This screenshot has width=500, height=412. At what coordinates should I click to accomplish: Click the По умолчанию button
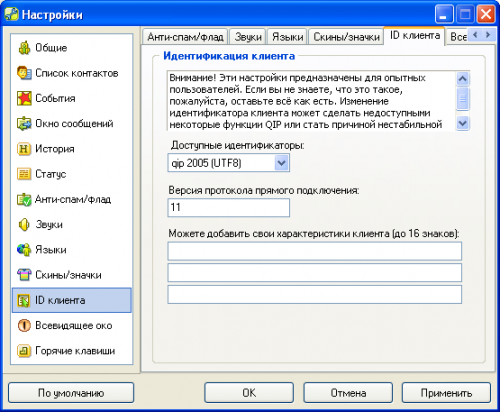pos(71,393)
